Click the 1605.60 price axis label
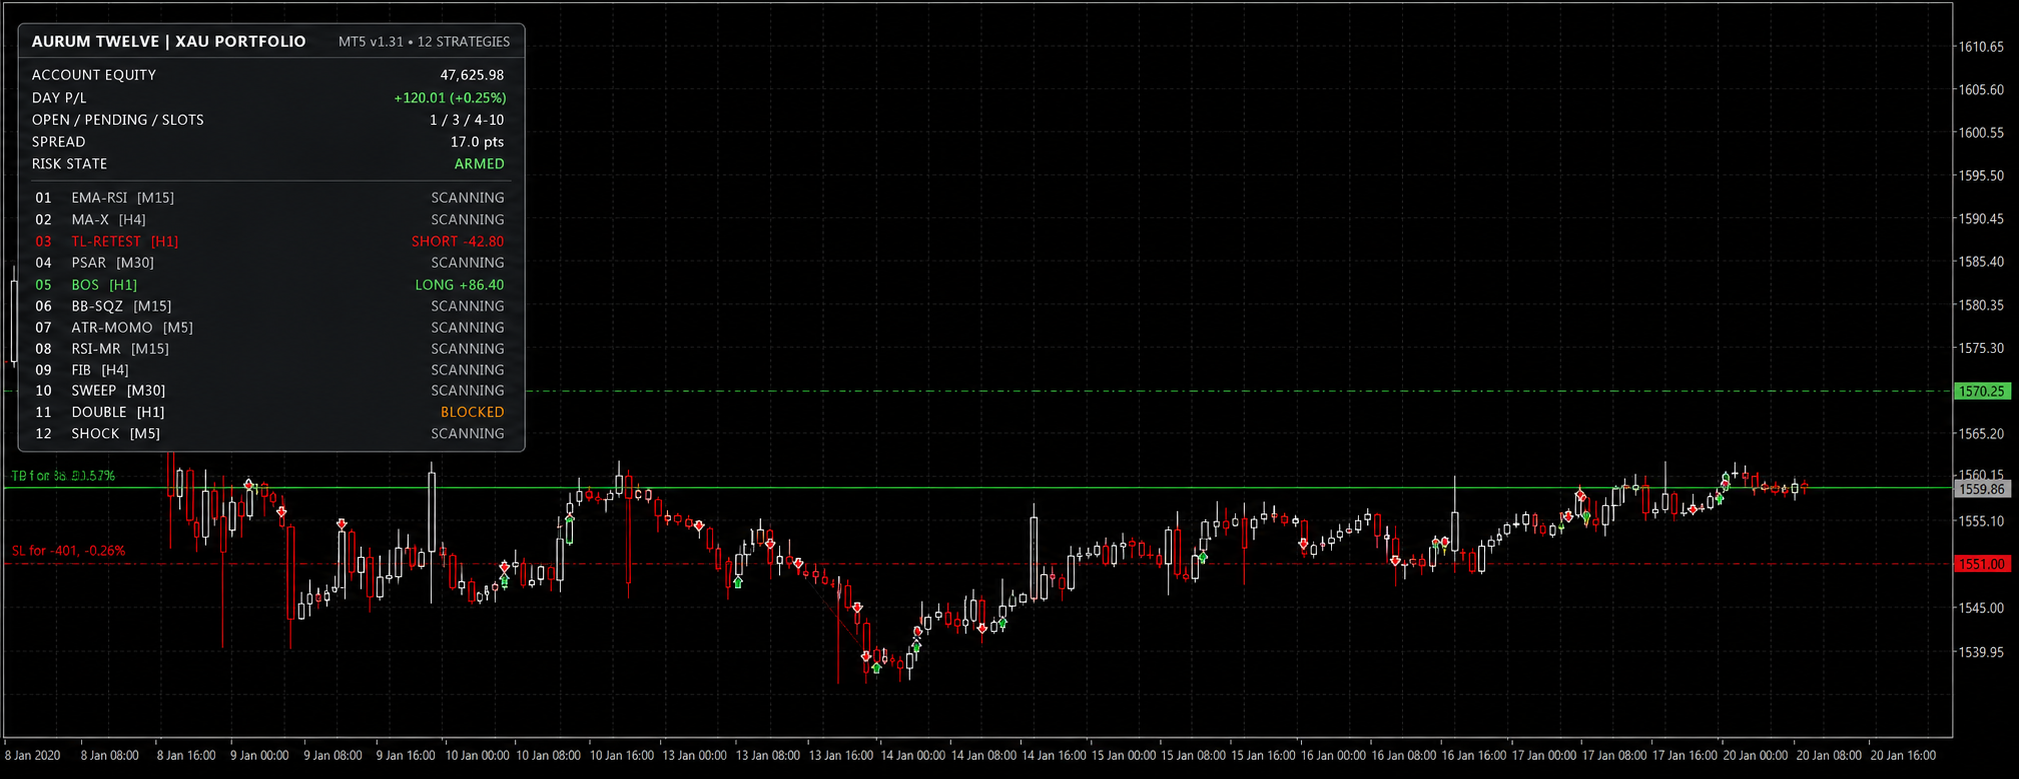 click(1981, 90)
